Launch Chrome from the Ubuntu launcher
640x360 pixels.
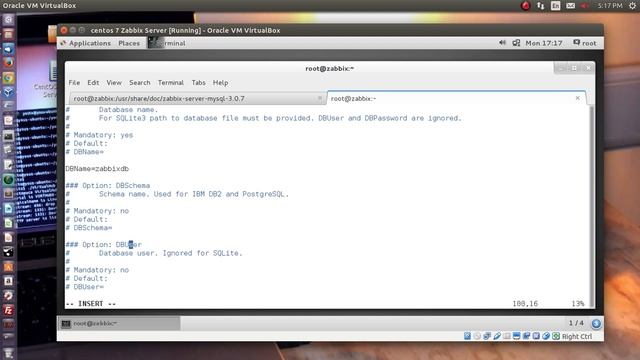(9, 78)
